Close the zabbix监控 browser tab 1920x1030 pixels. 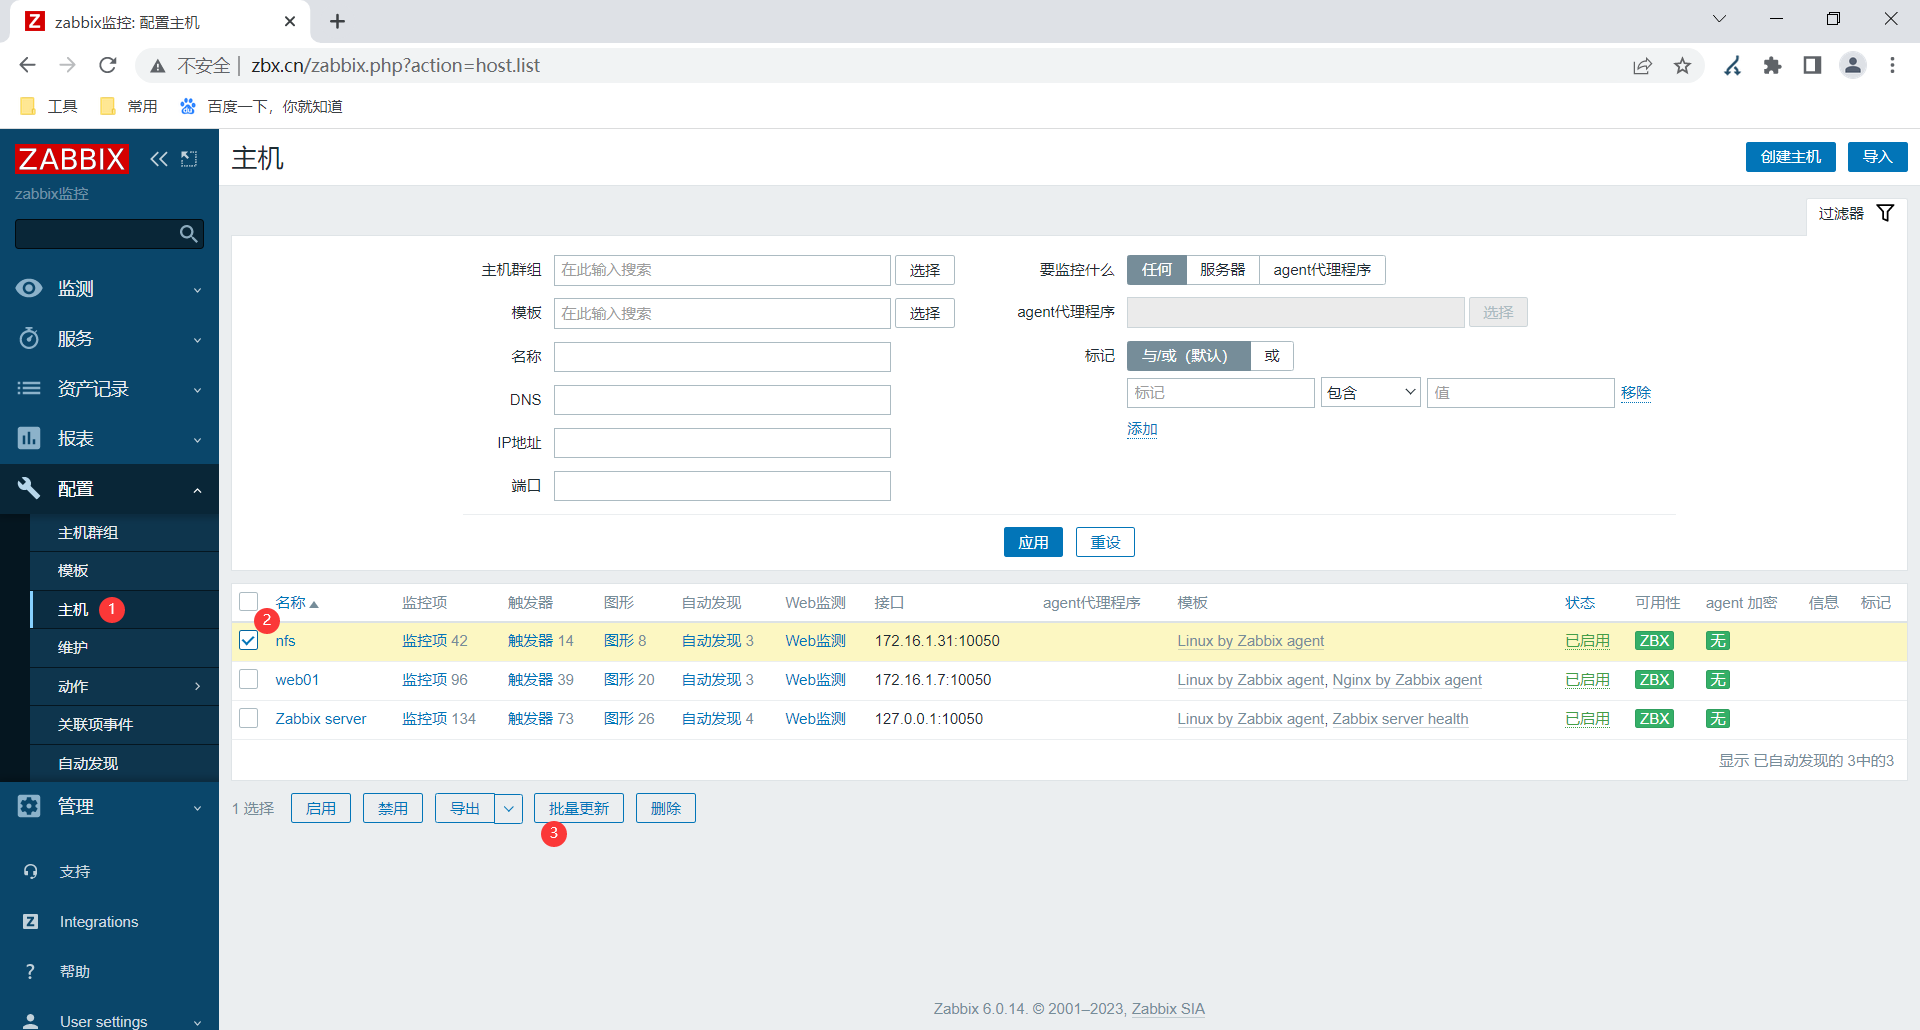pos(290,21)
